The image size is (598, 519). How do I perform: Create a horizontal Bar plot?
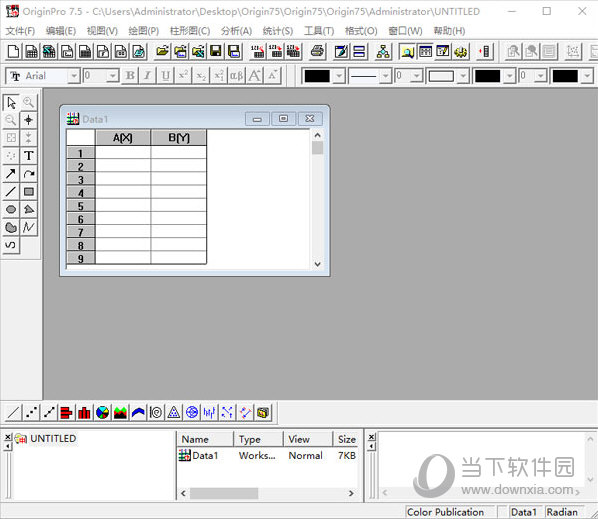pyautogui.click(x=67, y=413)
